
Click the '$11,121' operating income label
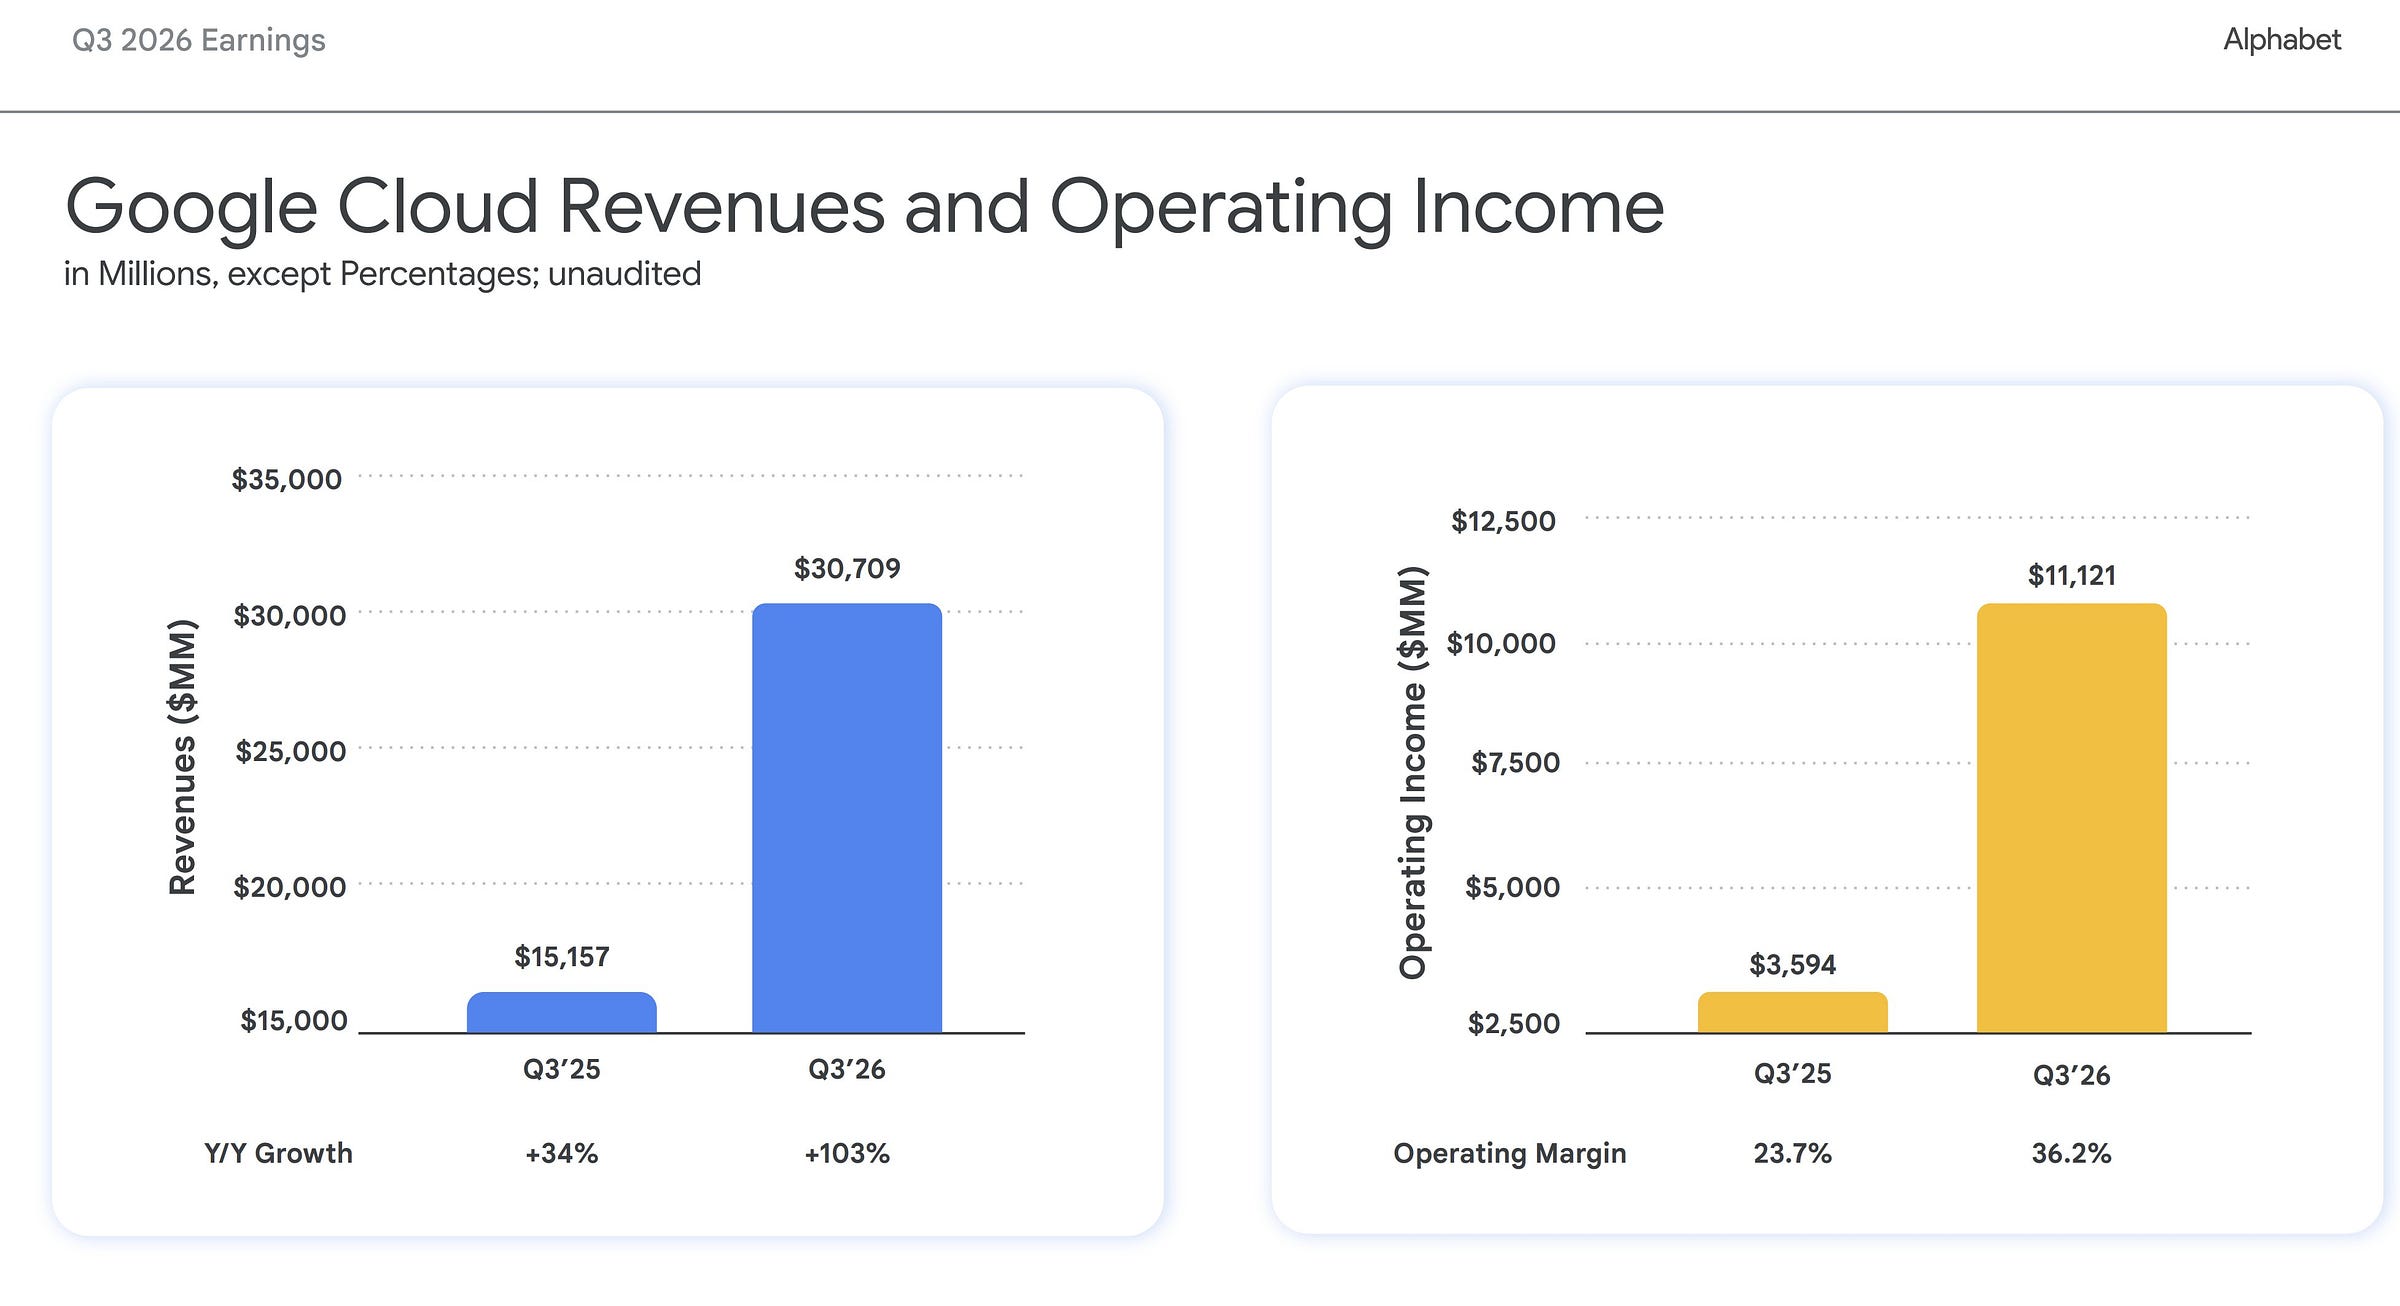tap(2072, 575)
